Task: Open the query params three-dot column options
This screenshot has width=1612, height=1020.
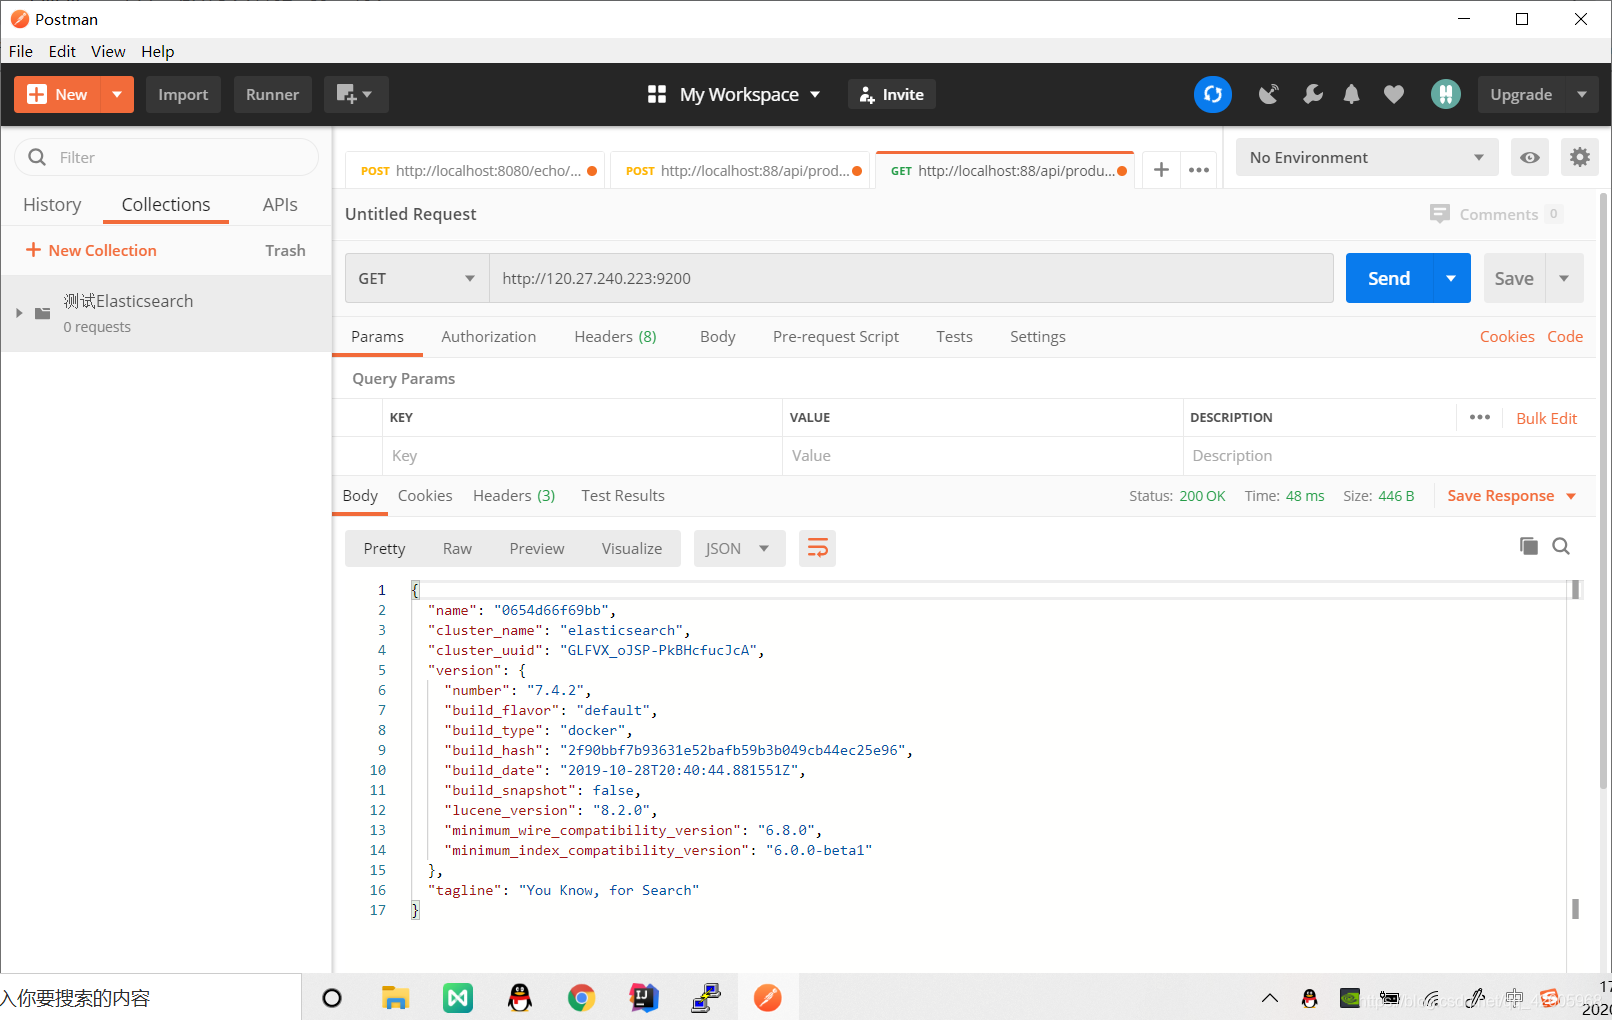Action: [x=1480, y=417]
